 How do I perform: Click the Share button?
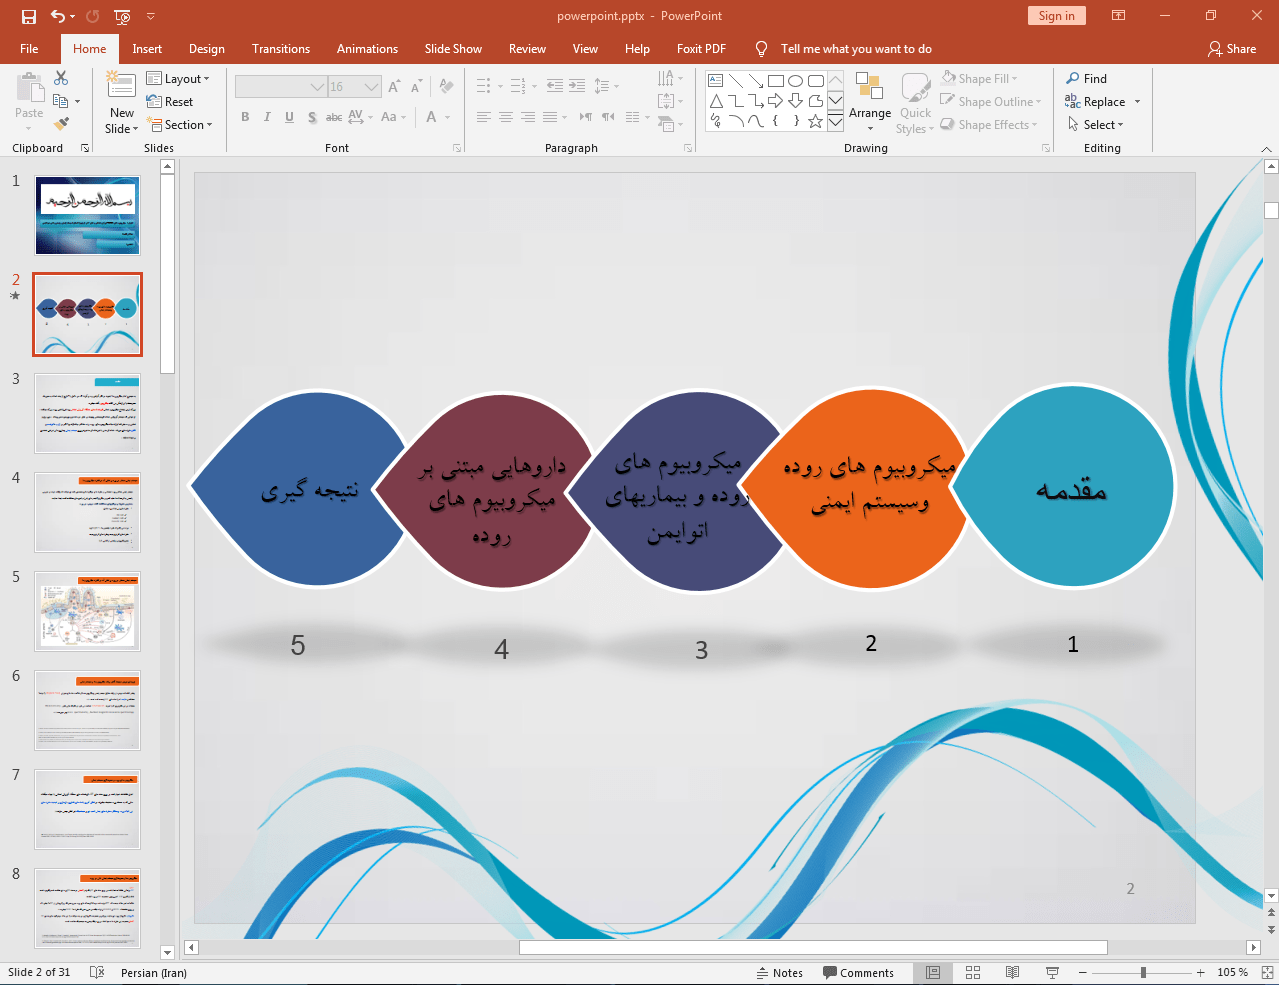pos(1232,48)
